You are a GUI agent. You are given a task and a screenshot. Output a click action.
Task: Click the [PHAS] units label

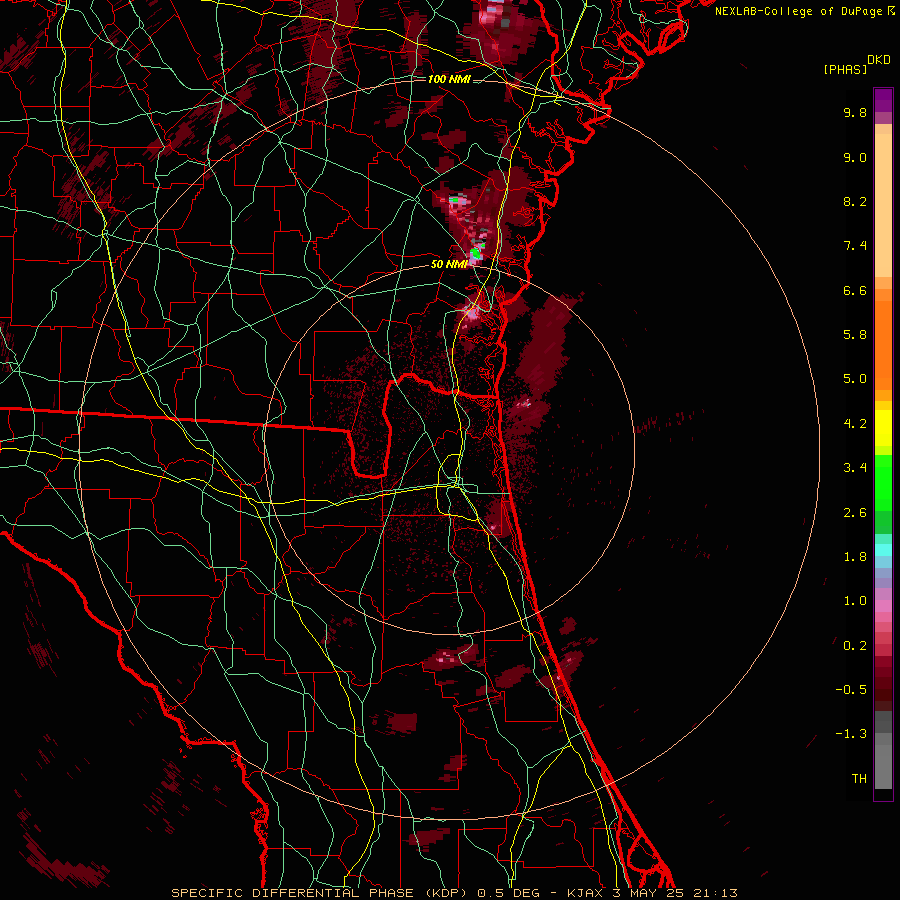click(845, 70)
